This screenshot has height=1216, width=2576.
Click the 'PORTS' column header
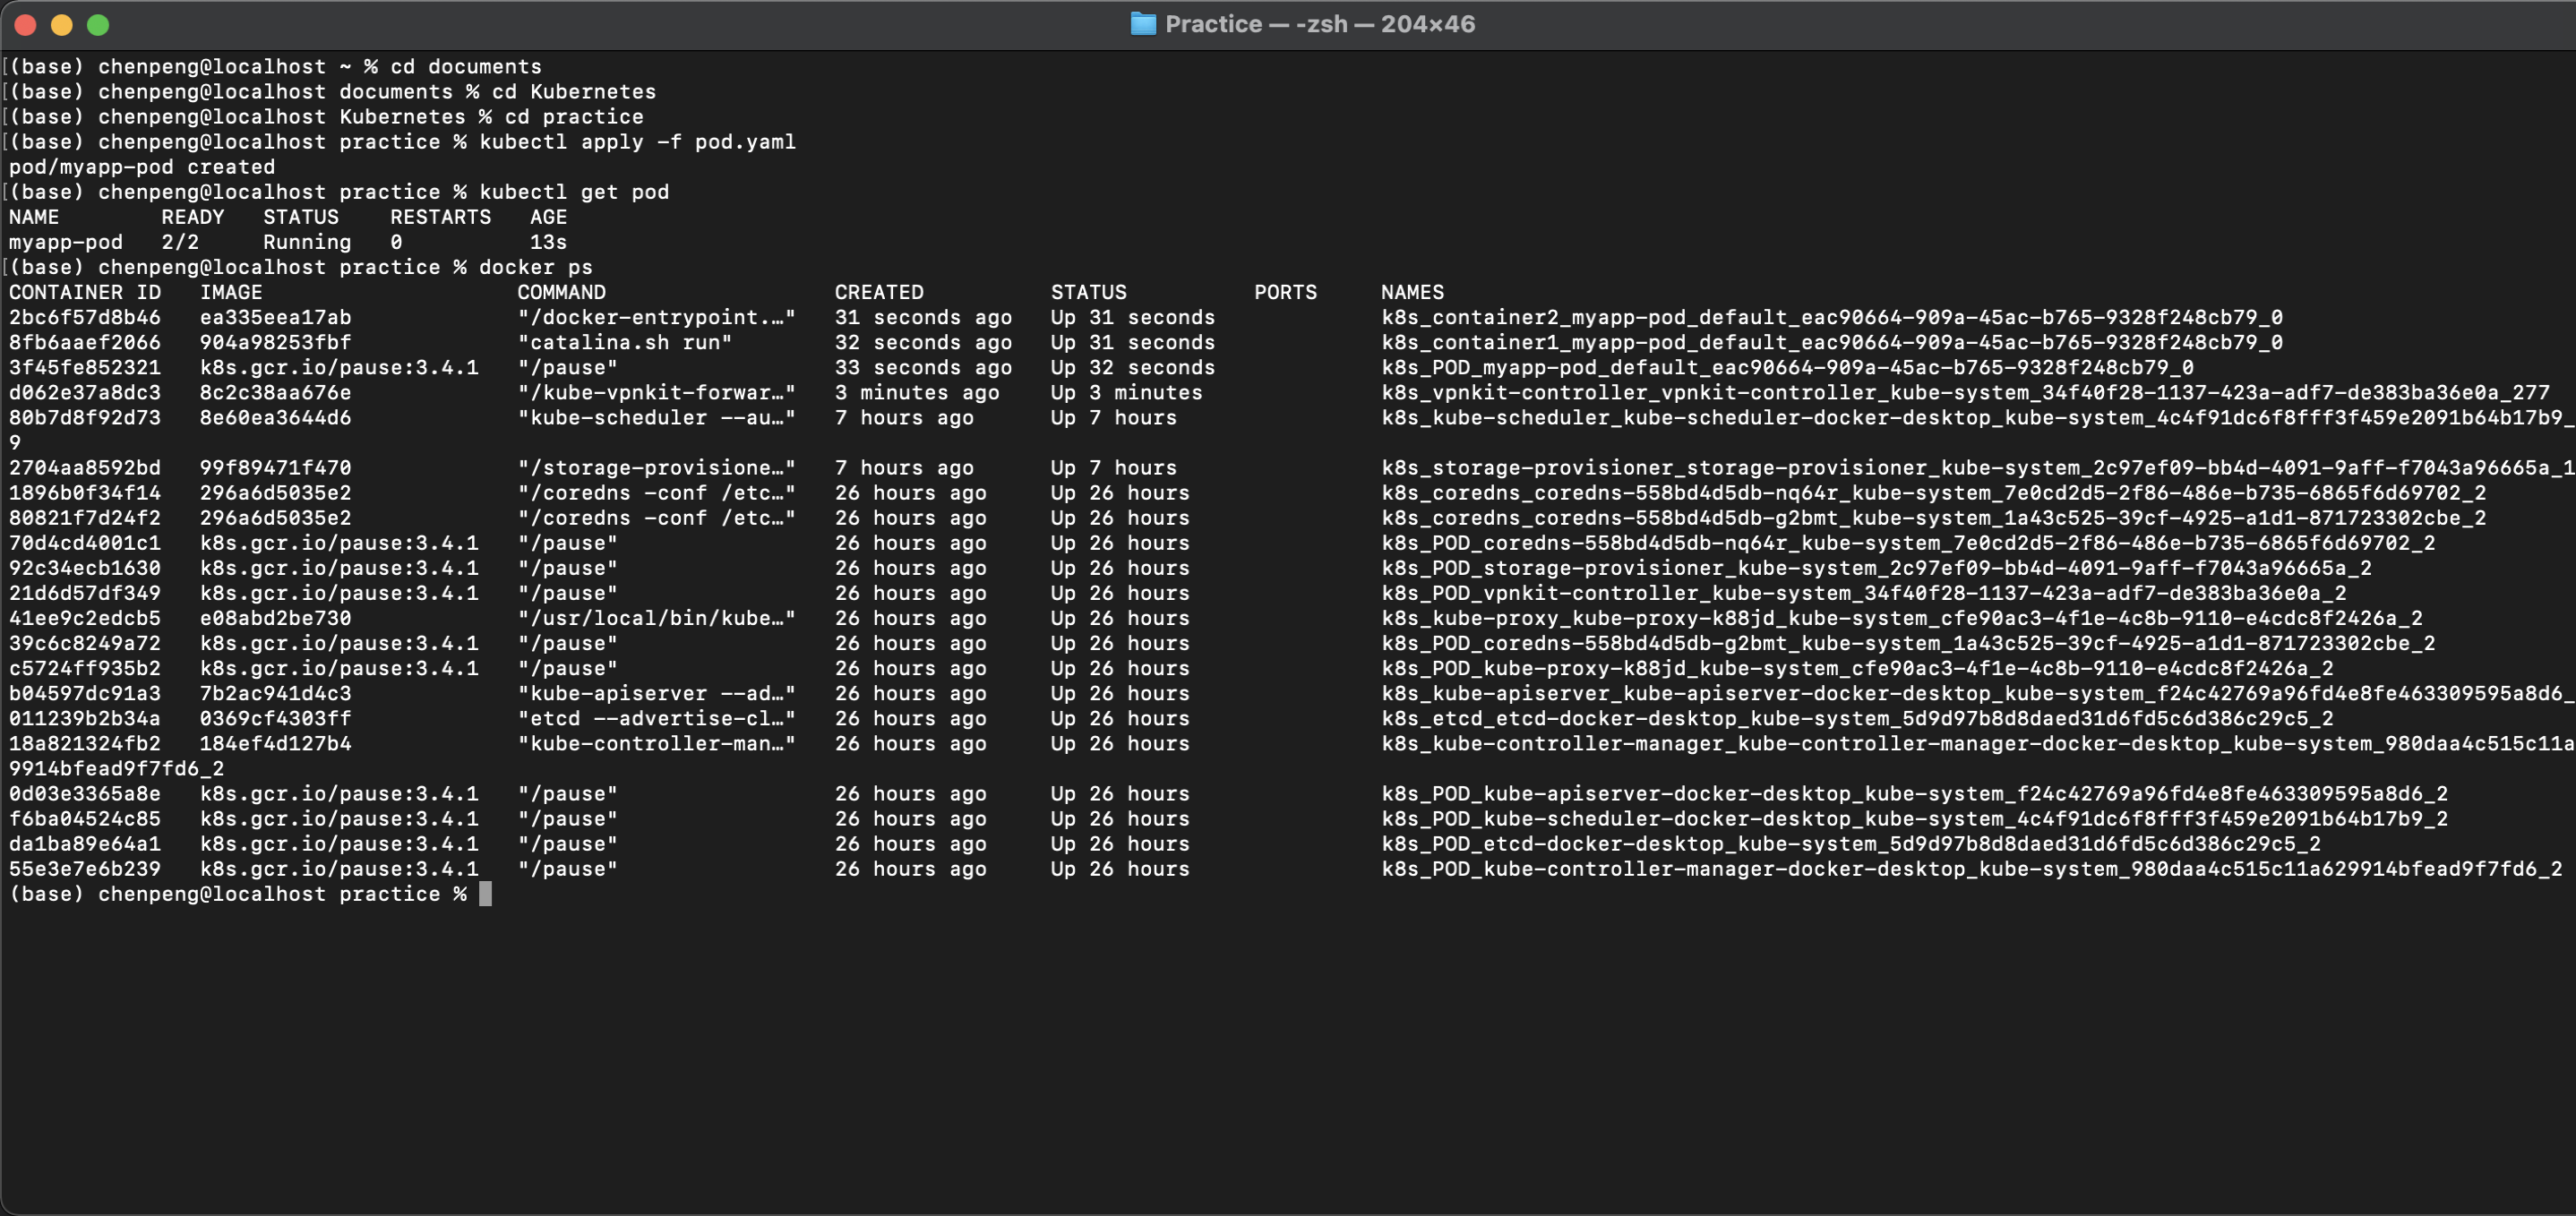(x=1285, y=292)
